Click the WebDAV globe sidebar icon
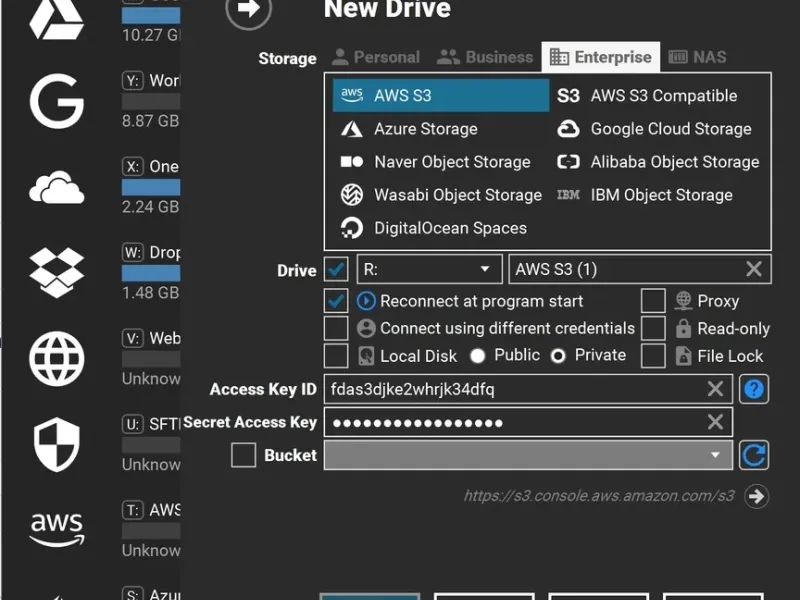The height and width of the screenshot is (600, 800). click(56, 359)
